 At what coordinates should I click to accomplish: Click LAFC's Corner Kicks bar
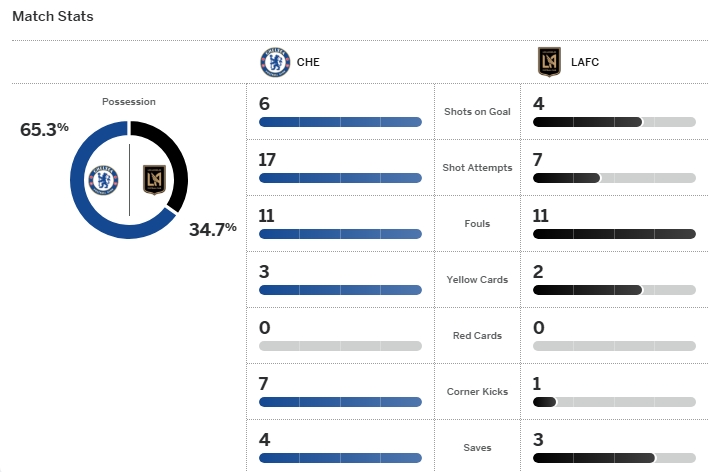tap(614, 402)
